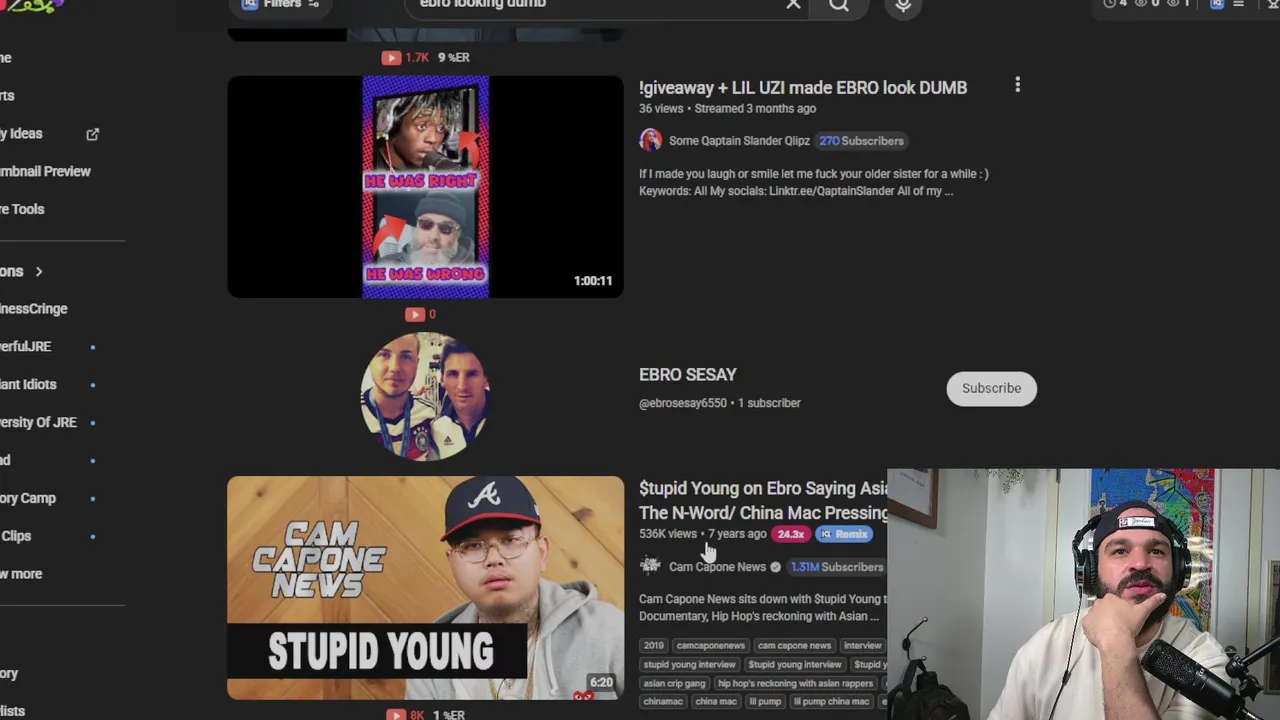Click the '536K views' text
1280x720 pixels.
point(667,534)
